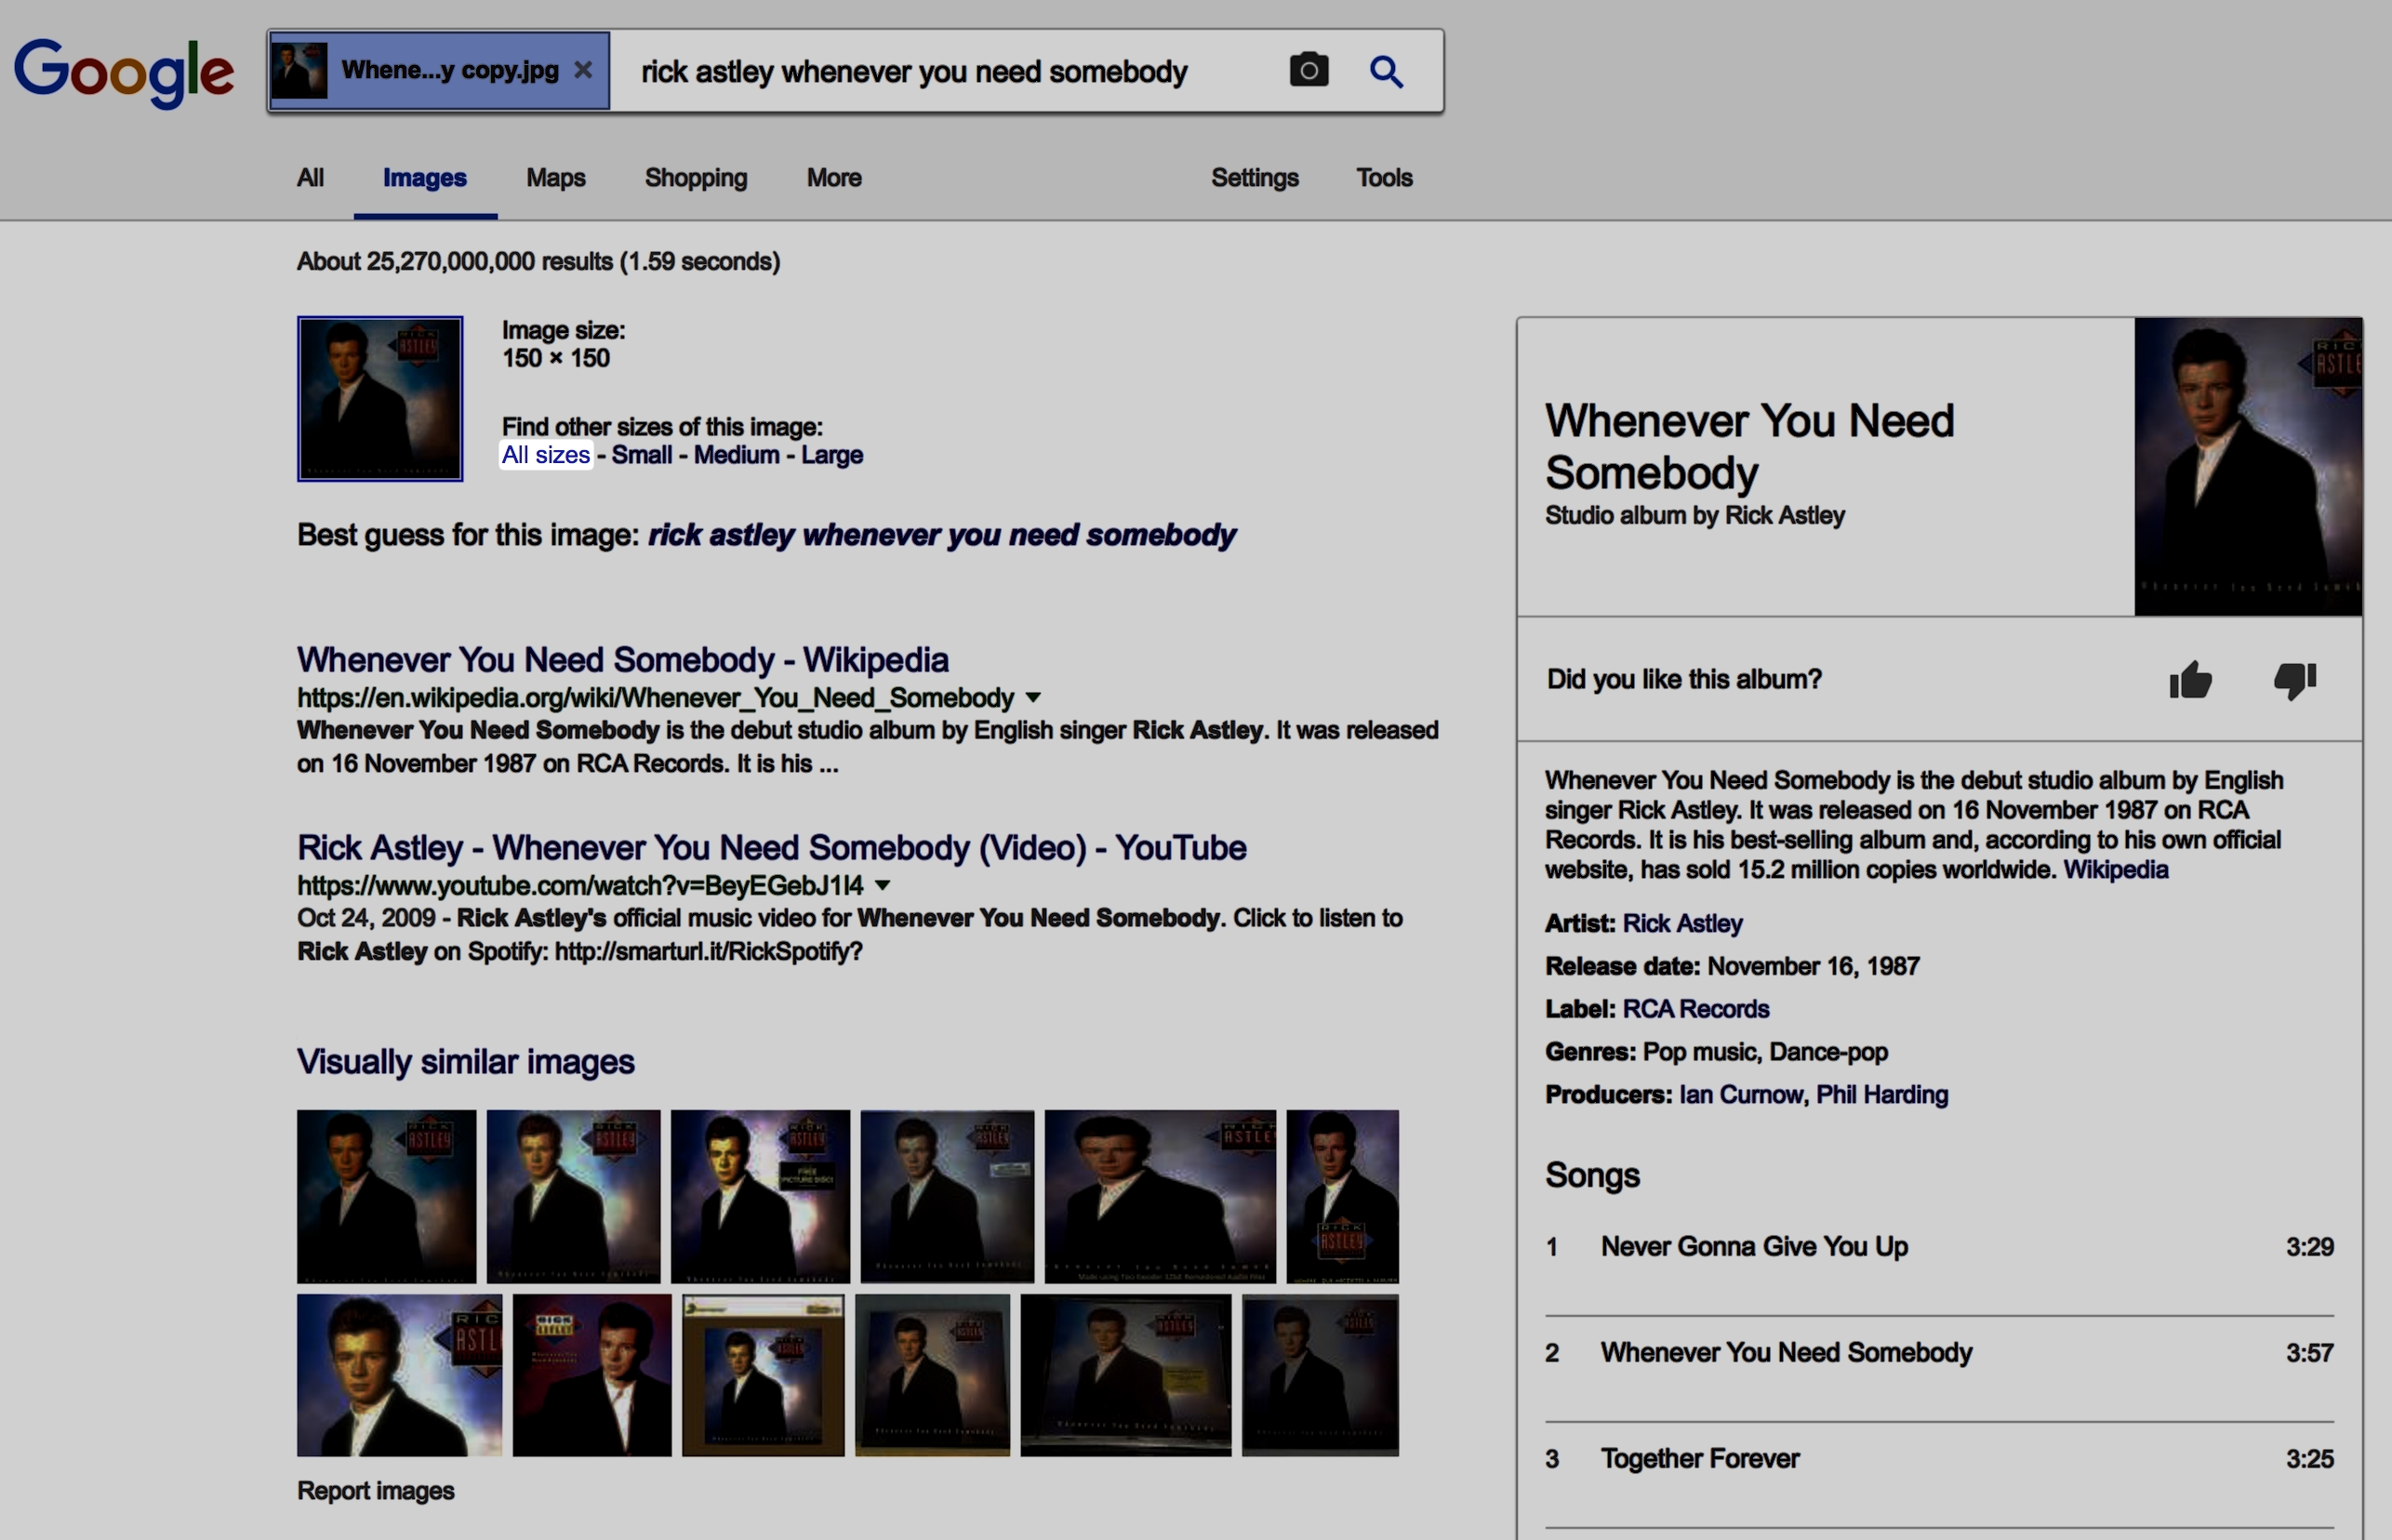
Task: Open the Wikipedia result title link
Action: click(x=622, y=660)
